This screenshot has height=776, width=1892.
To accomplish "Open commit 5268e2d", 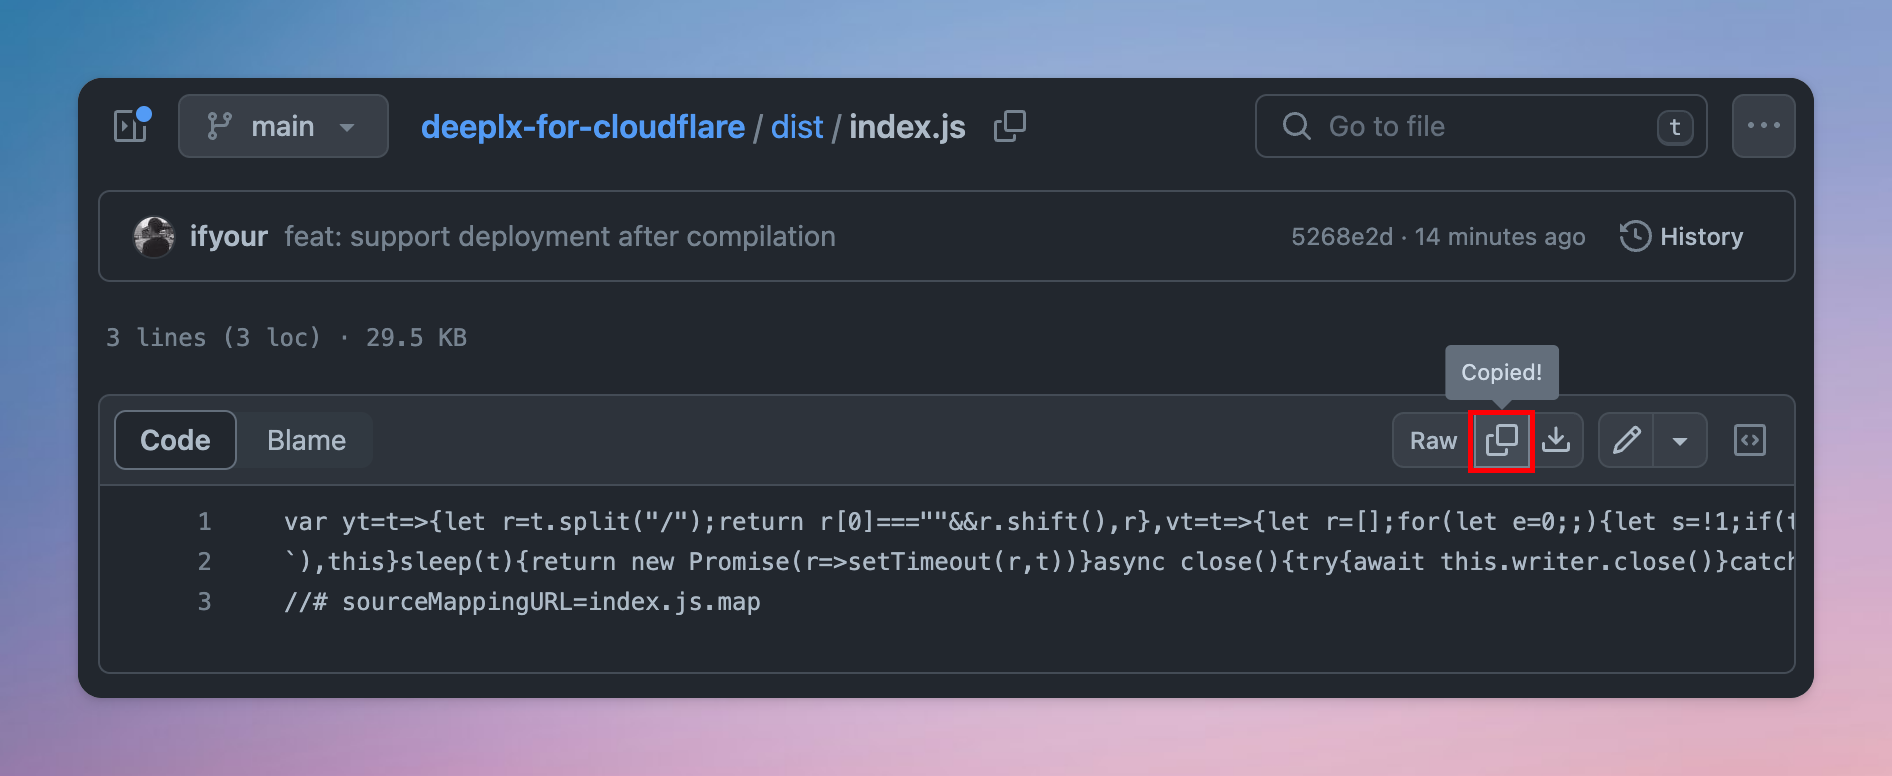I will pyautogui.click(x=1342, y=237).
